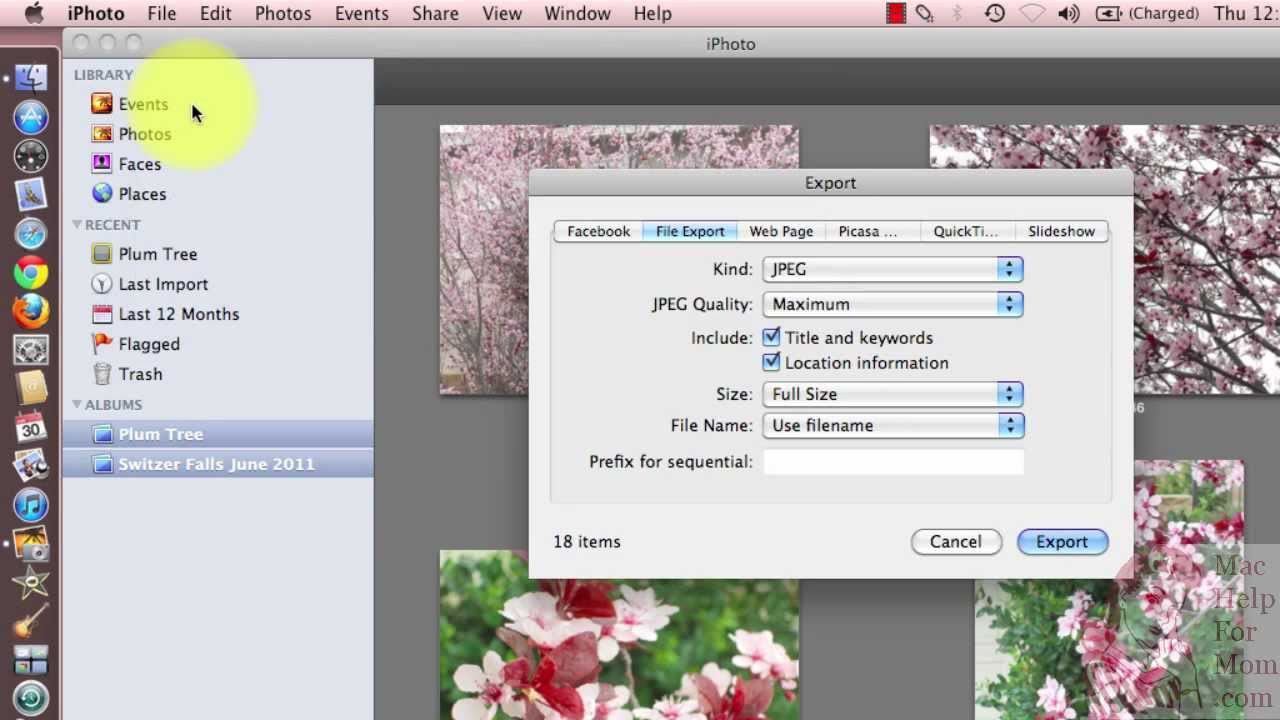Select the Plum Tree album
The width and height of the screenshot is (1280, 720).
coord(218,434)
